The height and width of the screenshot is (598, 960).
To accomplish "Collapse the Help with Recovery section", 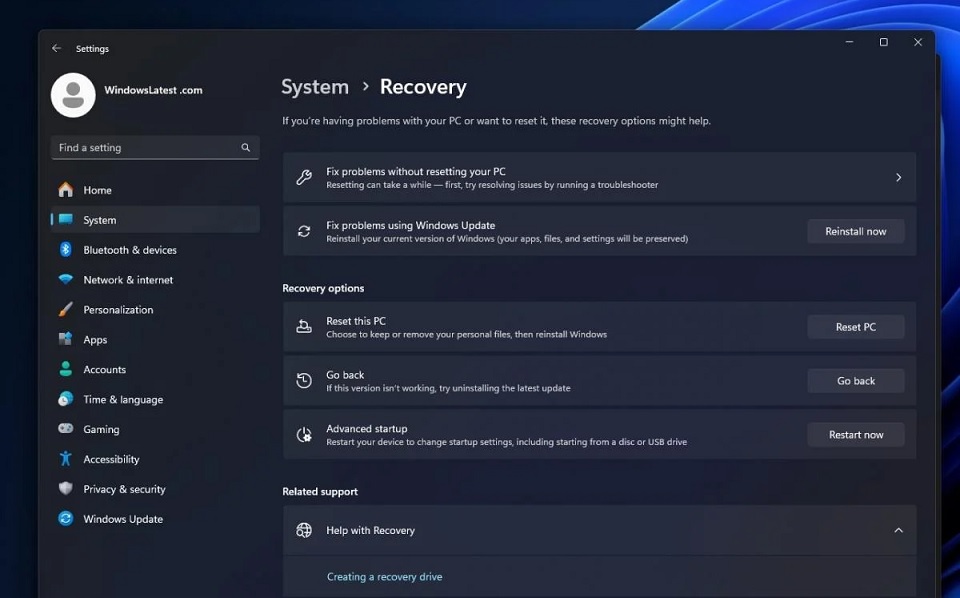I will 898,530.
